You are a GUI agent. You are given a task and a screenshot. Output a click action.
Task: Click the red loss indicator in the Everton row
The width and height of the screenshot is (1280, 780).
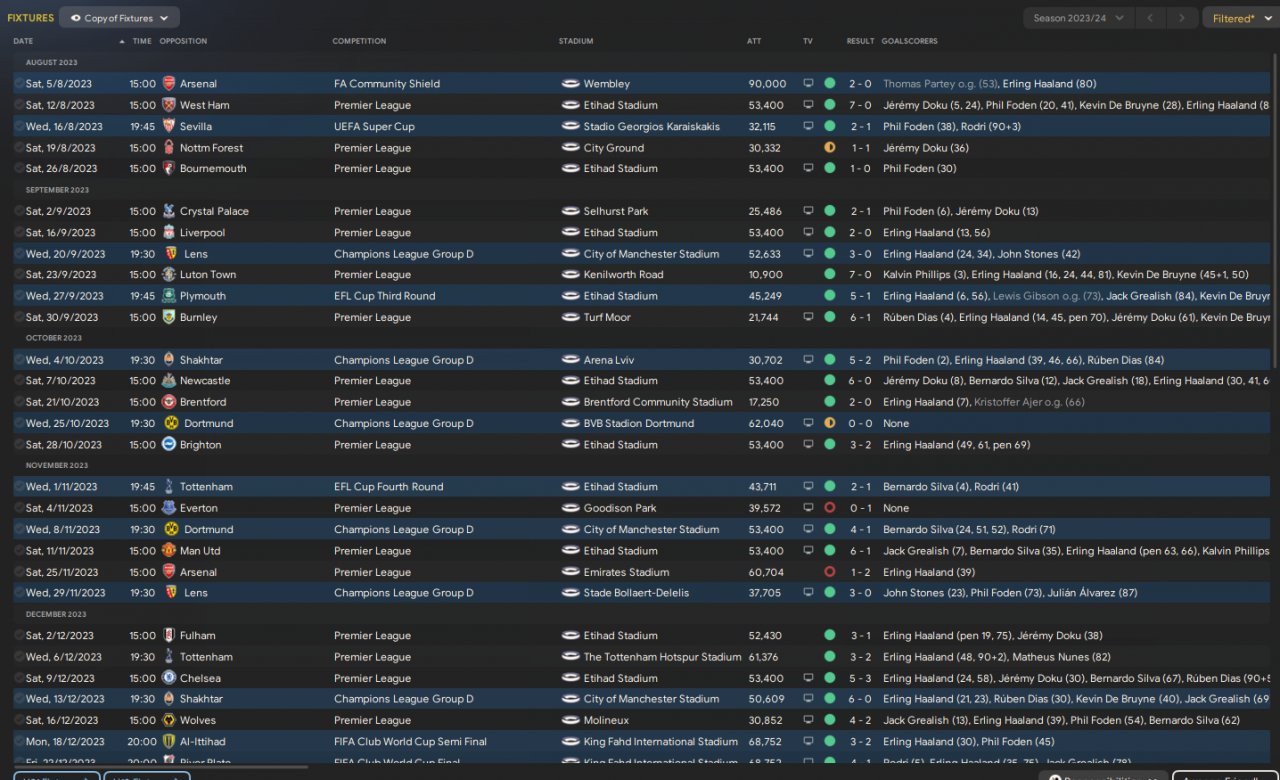click(829, 508)
